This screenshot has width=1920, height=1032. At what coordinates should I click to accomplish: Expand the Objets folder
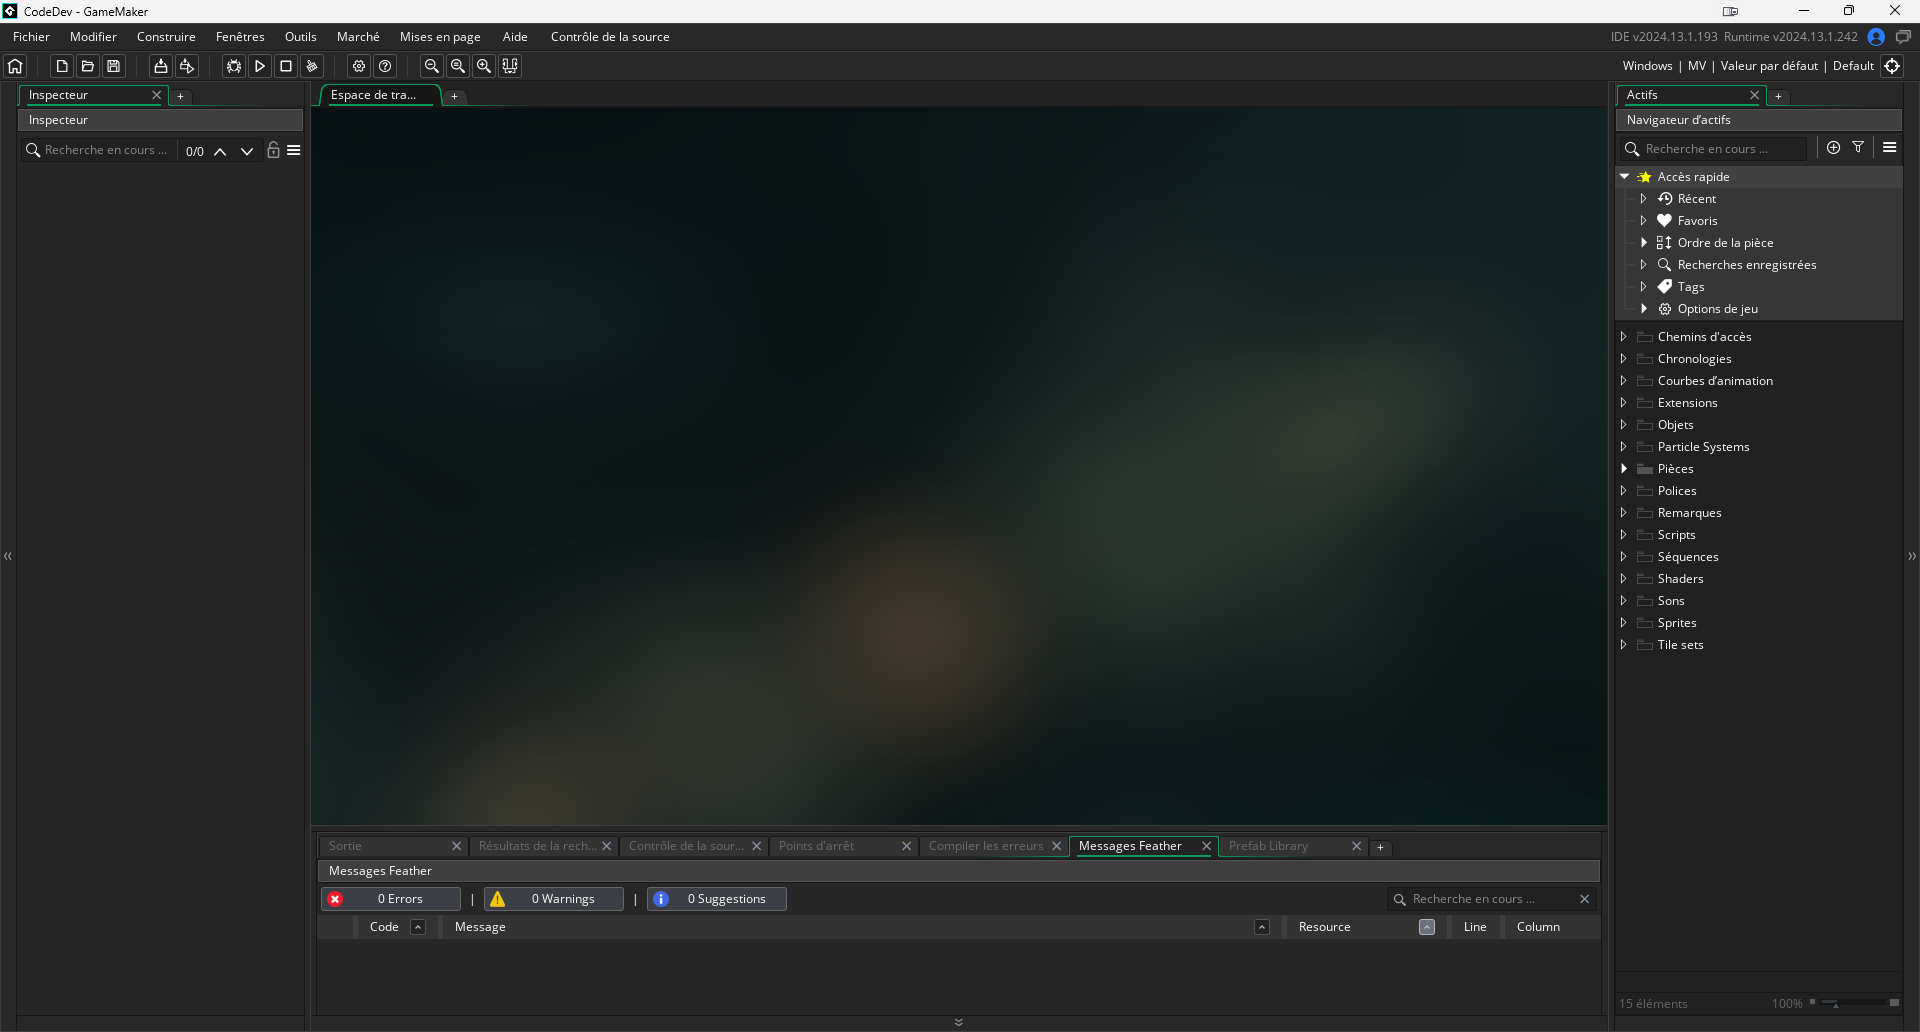pyautogui.click(x=1623, y=425)
